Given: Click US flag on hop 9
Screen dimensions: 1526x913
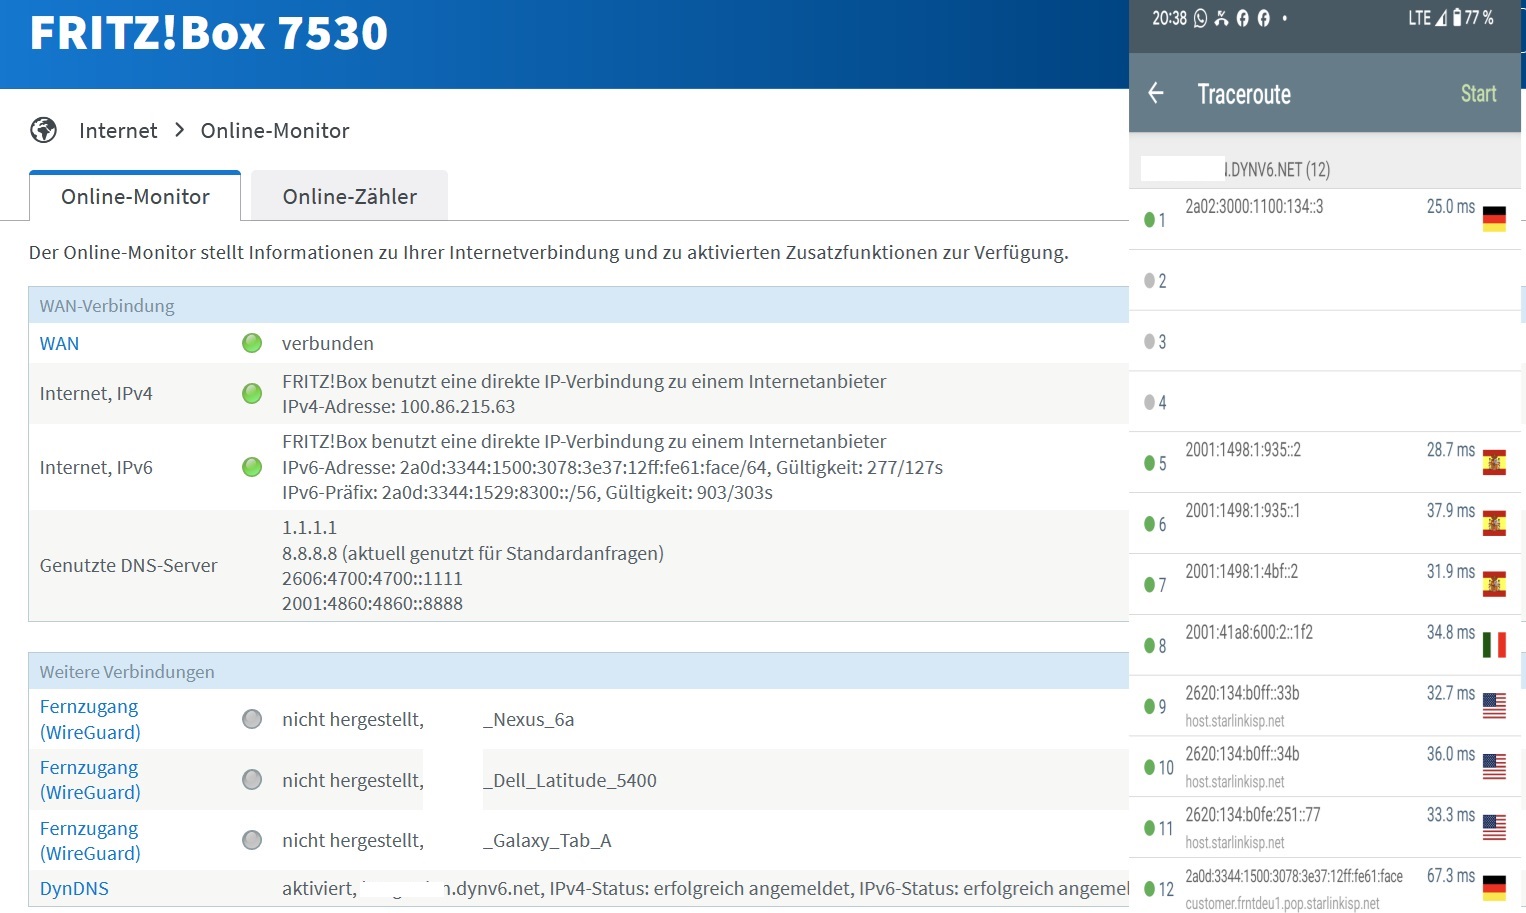Looking at the screenshot, I should pyautogui.click(x=1494, y=706).
